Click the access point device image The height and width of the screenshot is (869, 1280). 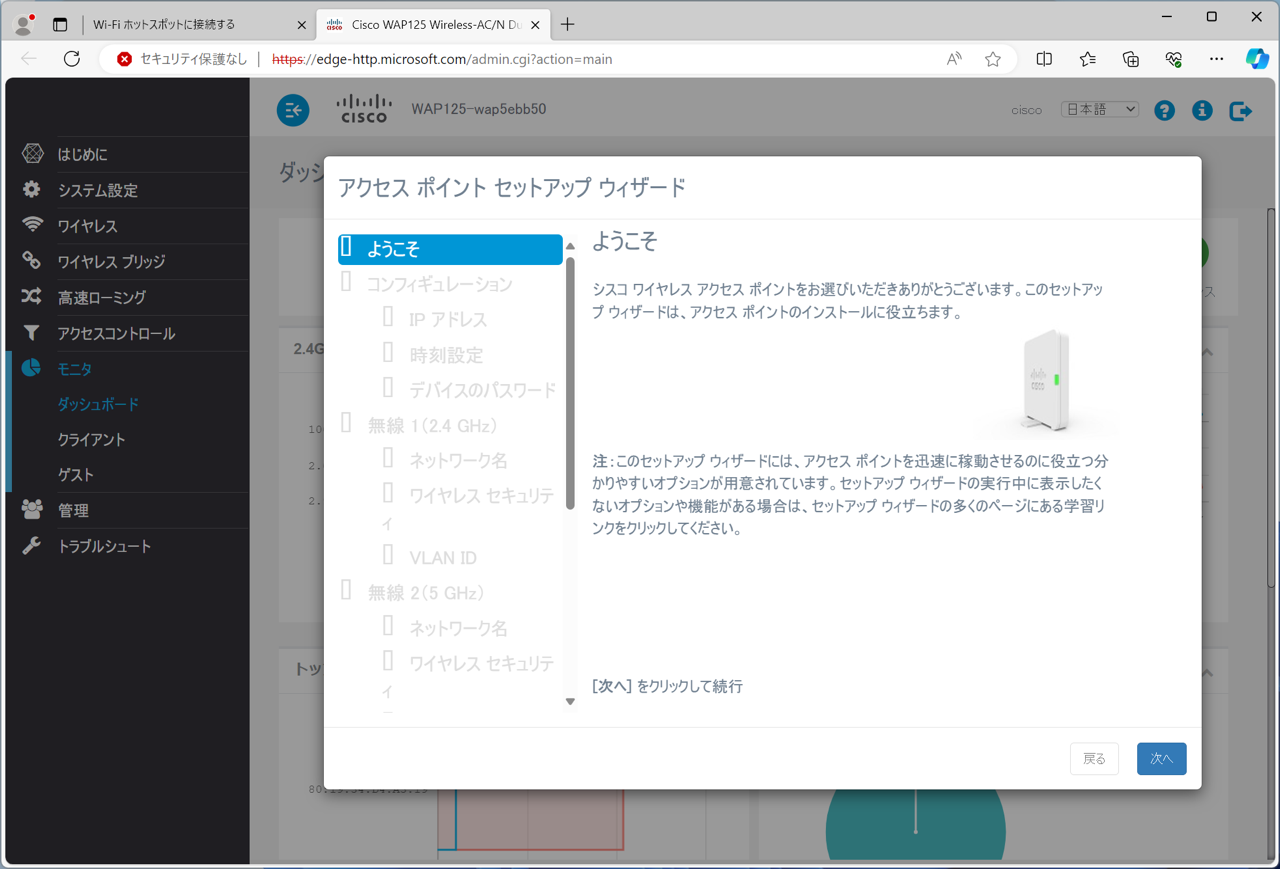pos(1046,382)
